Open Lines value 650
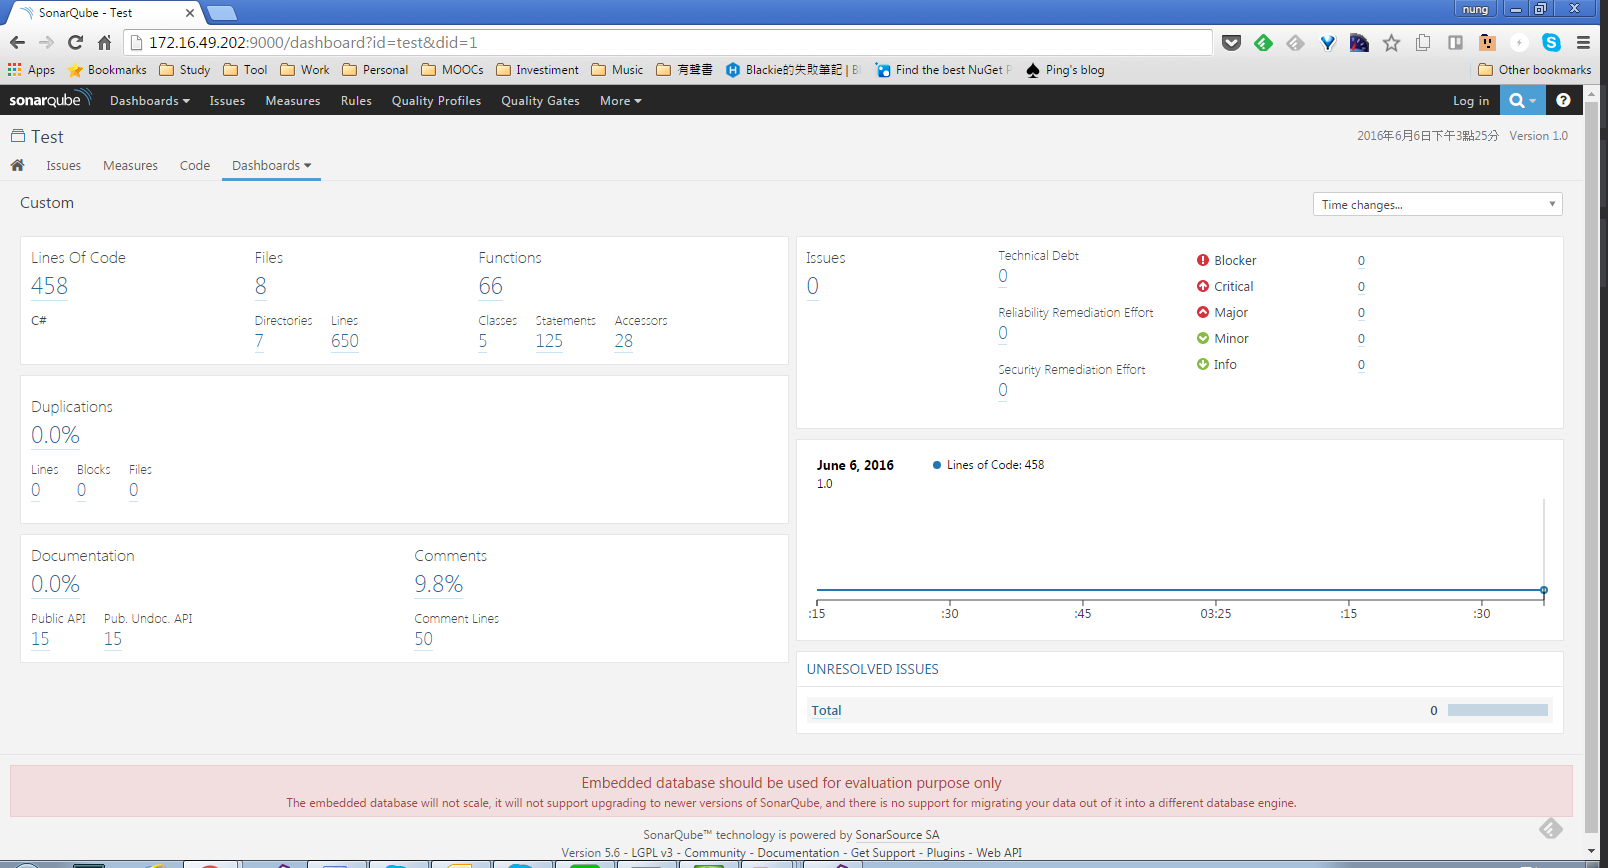The width and height of the screenshot is (1608, 868). click(x=345, y=341)
